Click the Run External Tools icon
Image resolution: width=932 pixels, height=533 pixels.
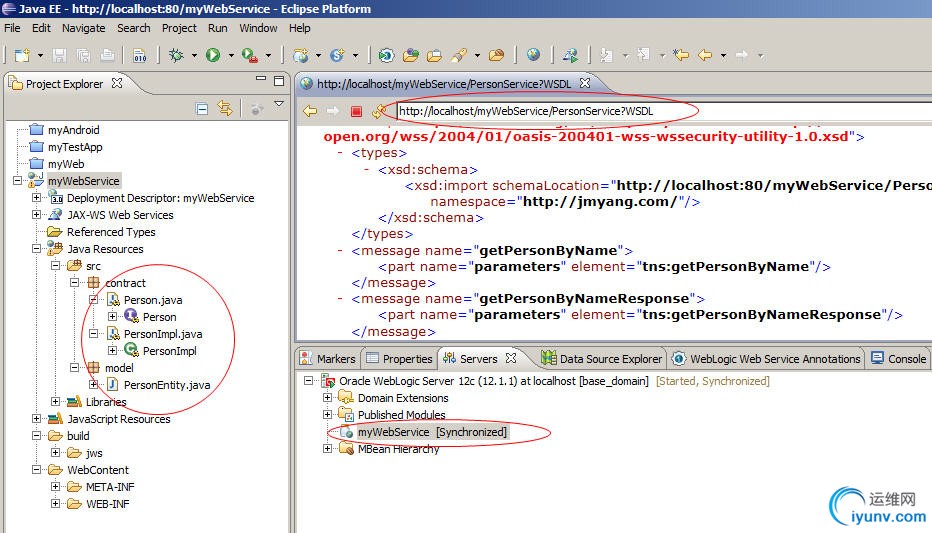pos(250,55)
